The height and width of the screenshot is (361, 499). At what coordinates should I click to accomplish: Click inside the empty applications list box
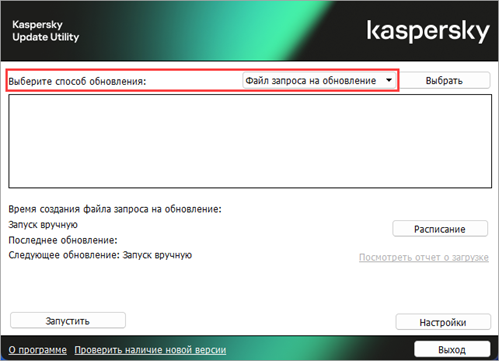tap(250, 141)
